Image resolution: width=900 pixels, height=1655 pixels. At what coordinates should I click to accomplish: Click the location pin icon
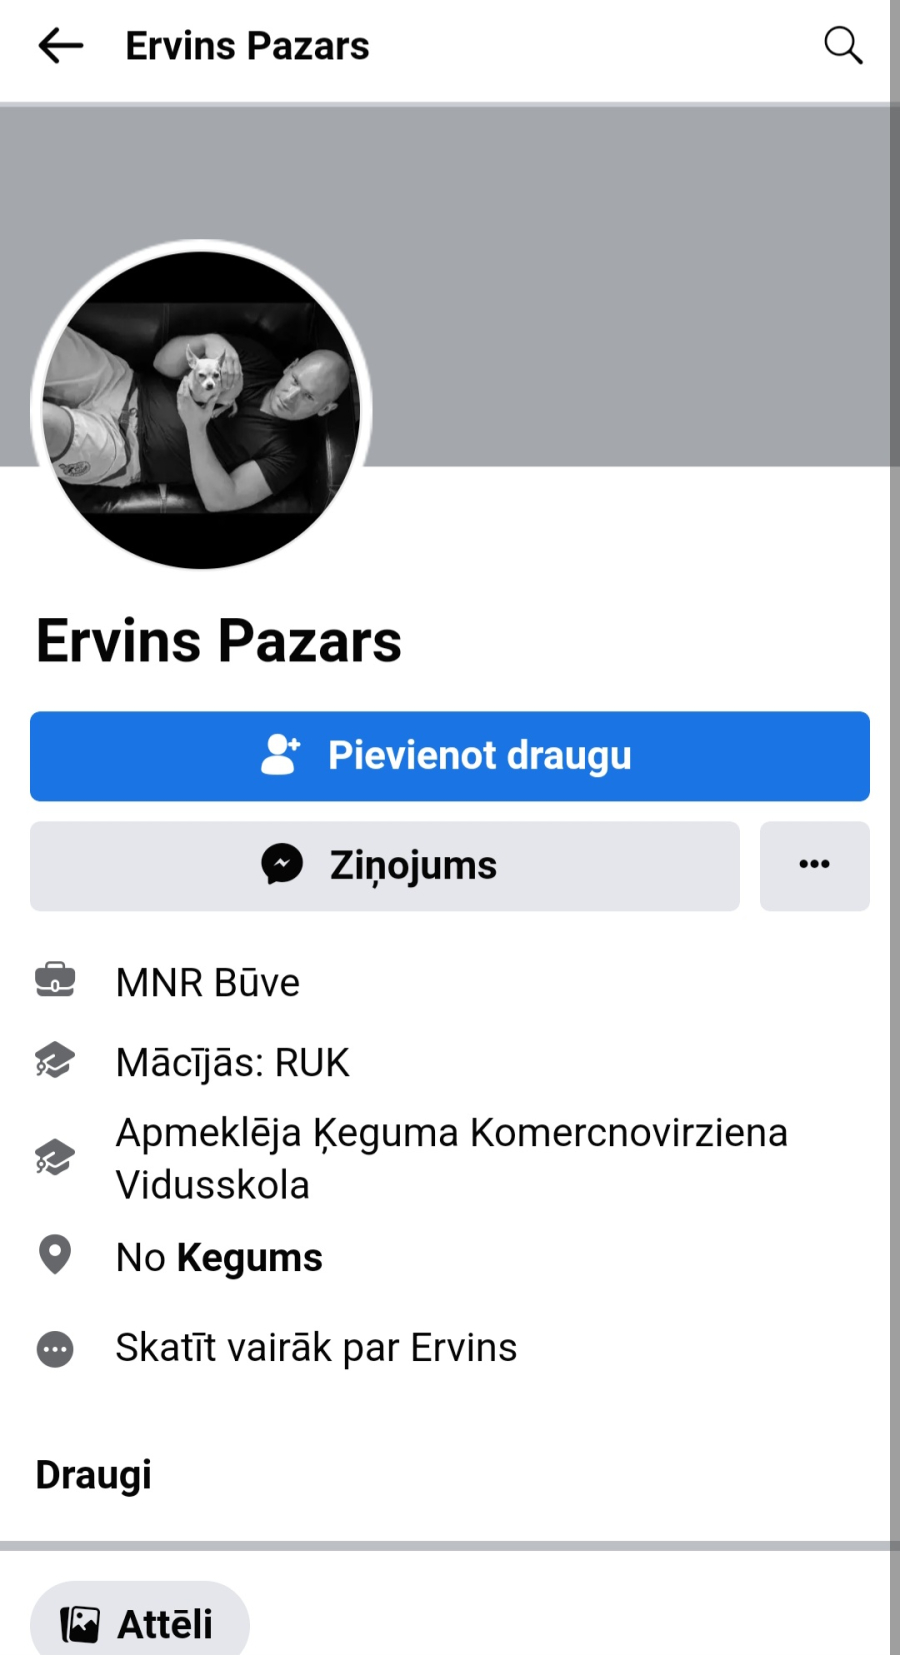(55, 1255)
